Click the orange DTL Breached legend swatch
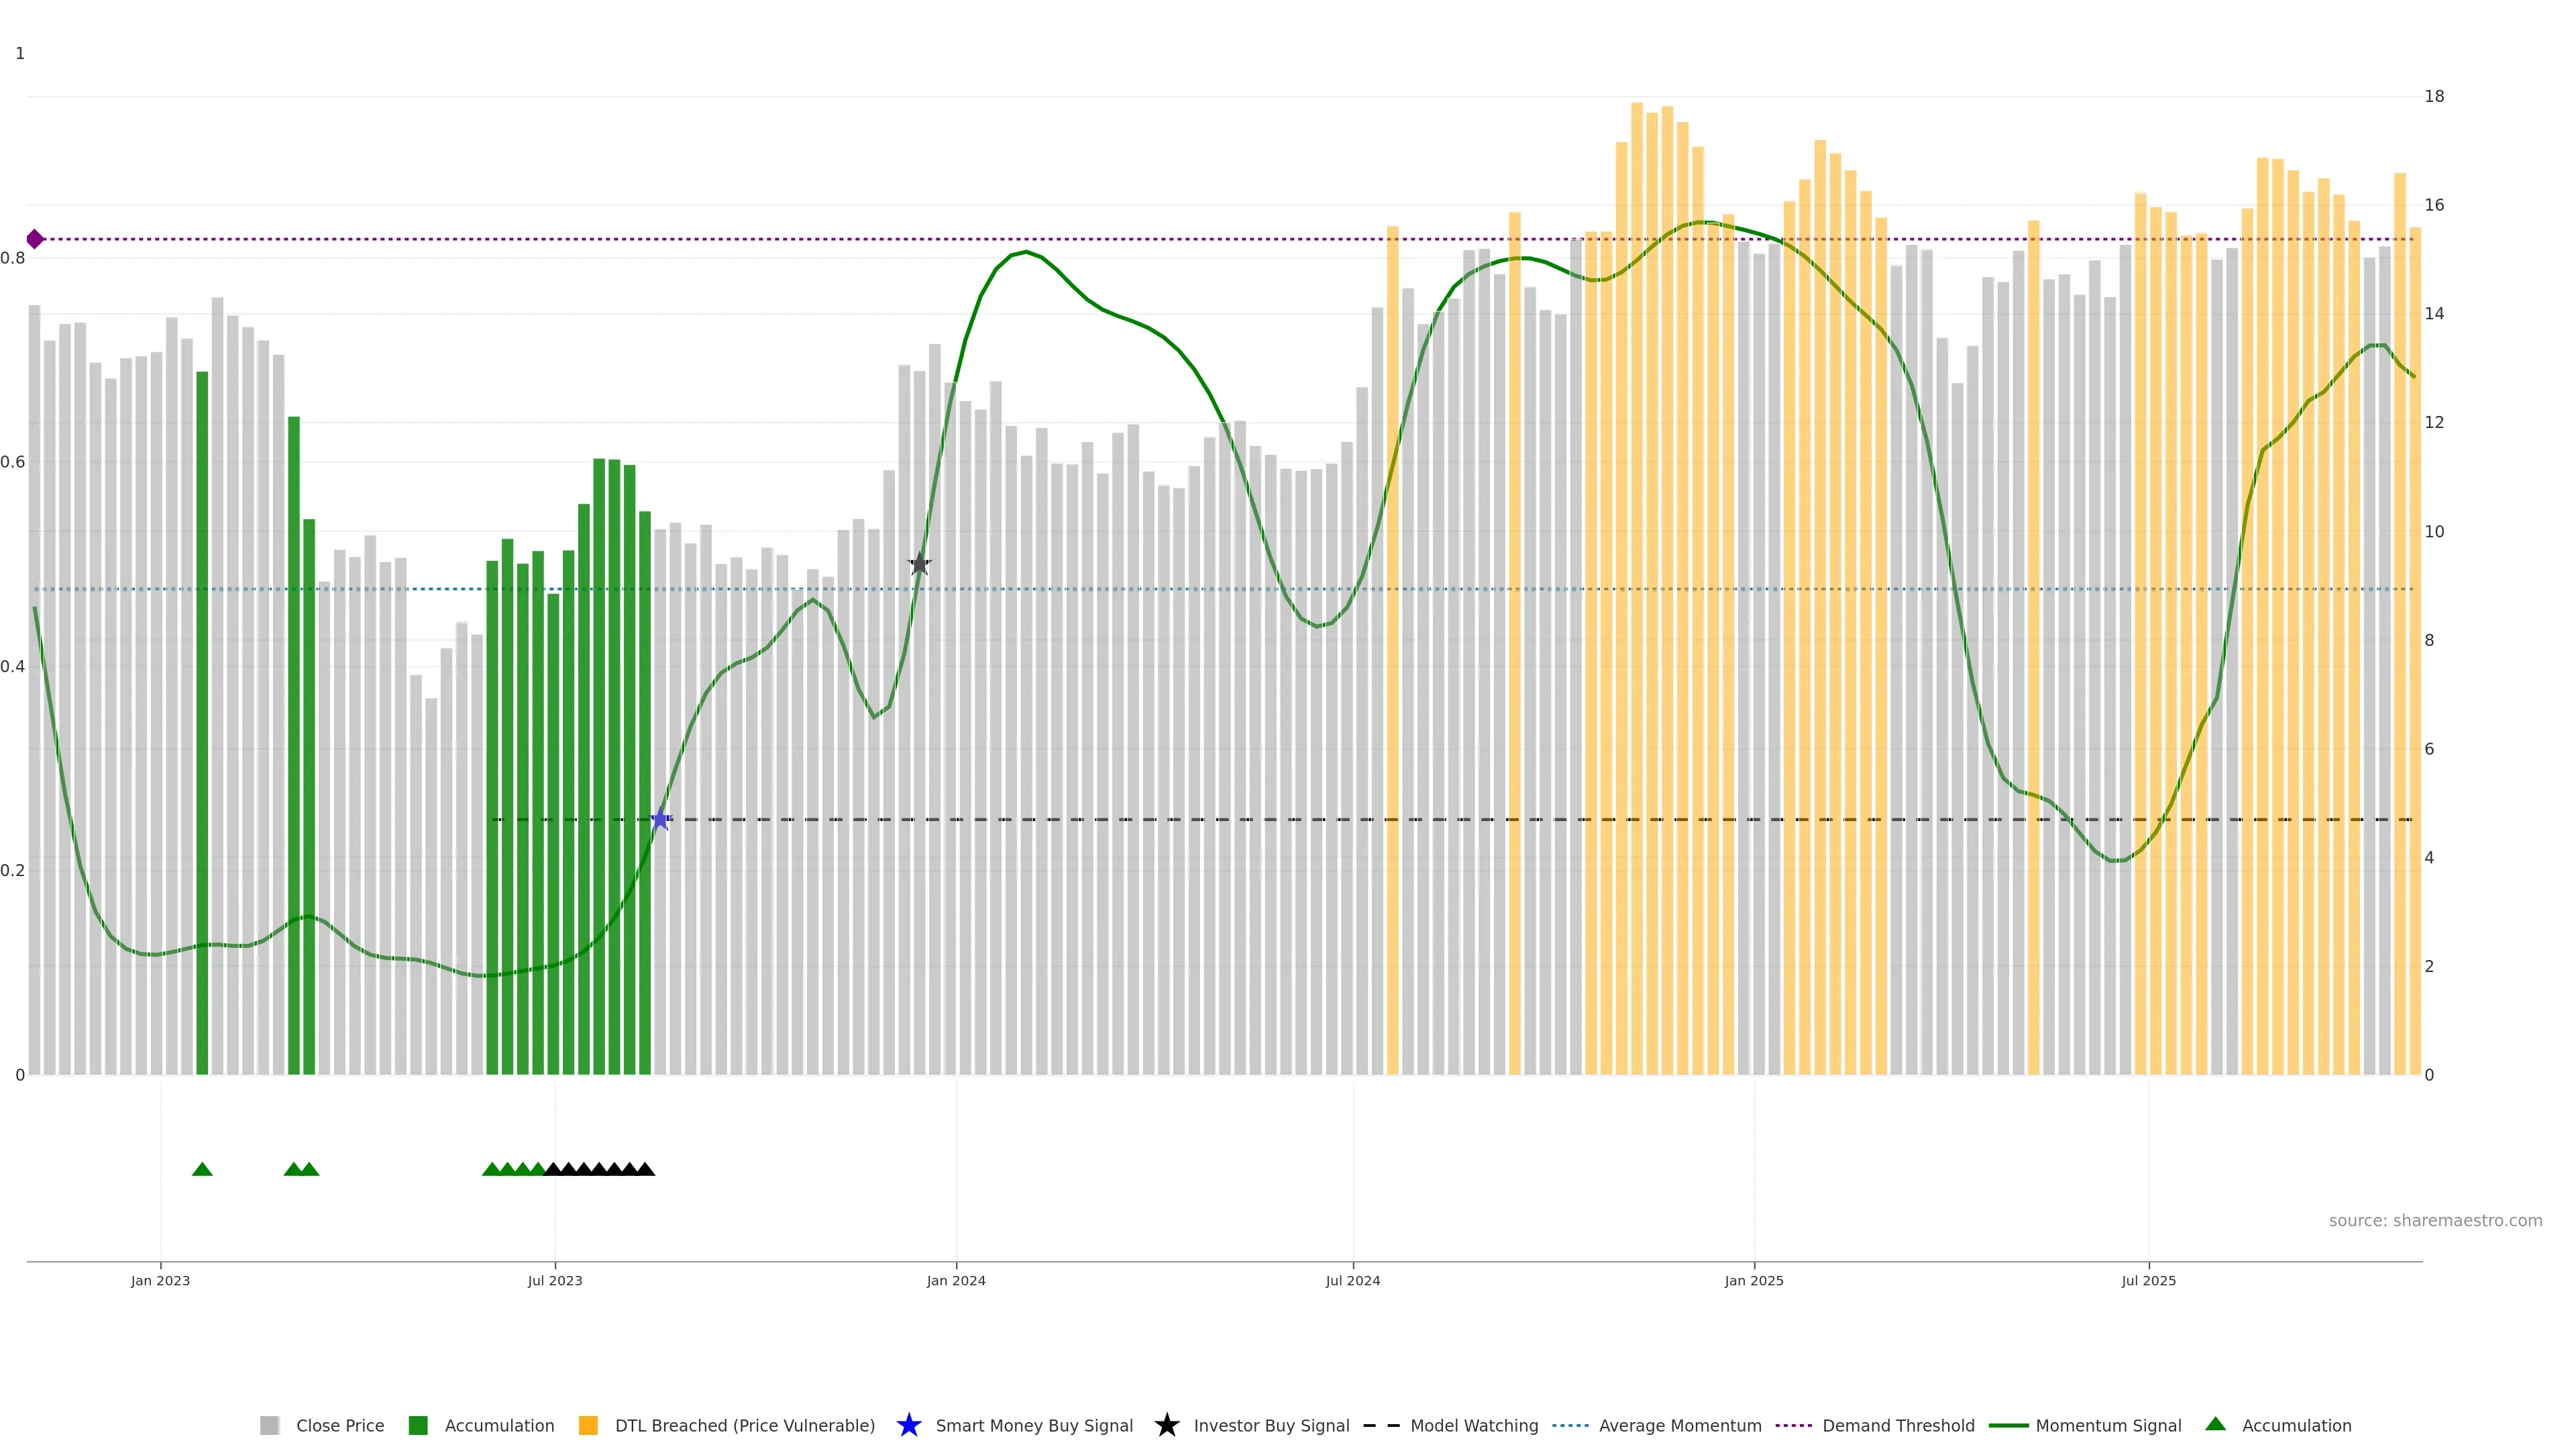 [588, 1425]
